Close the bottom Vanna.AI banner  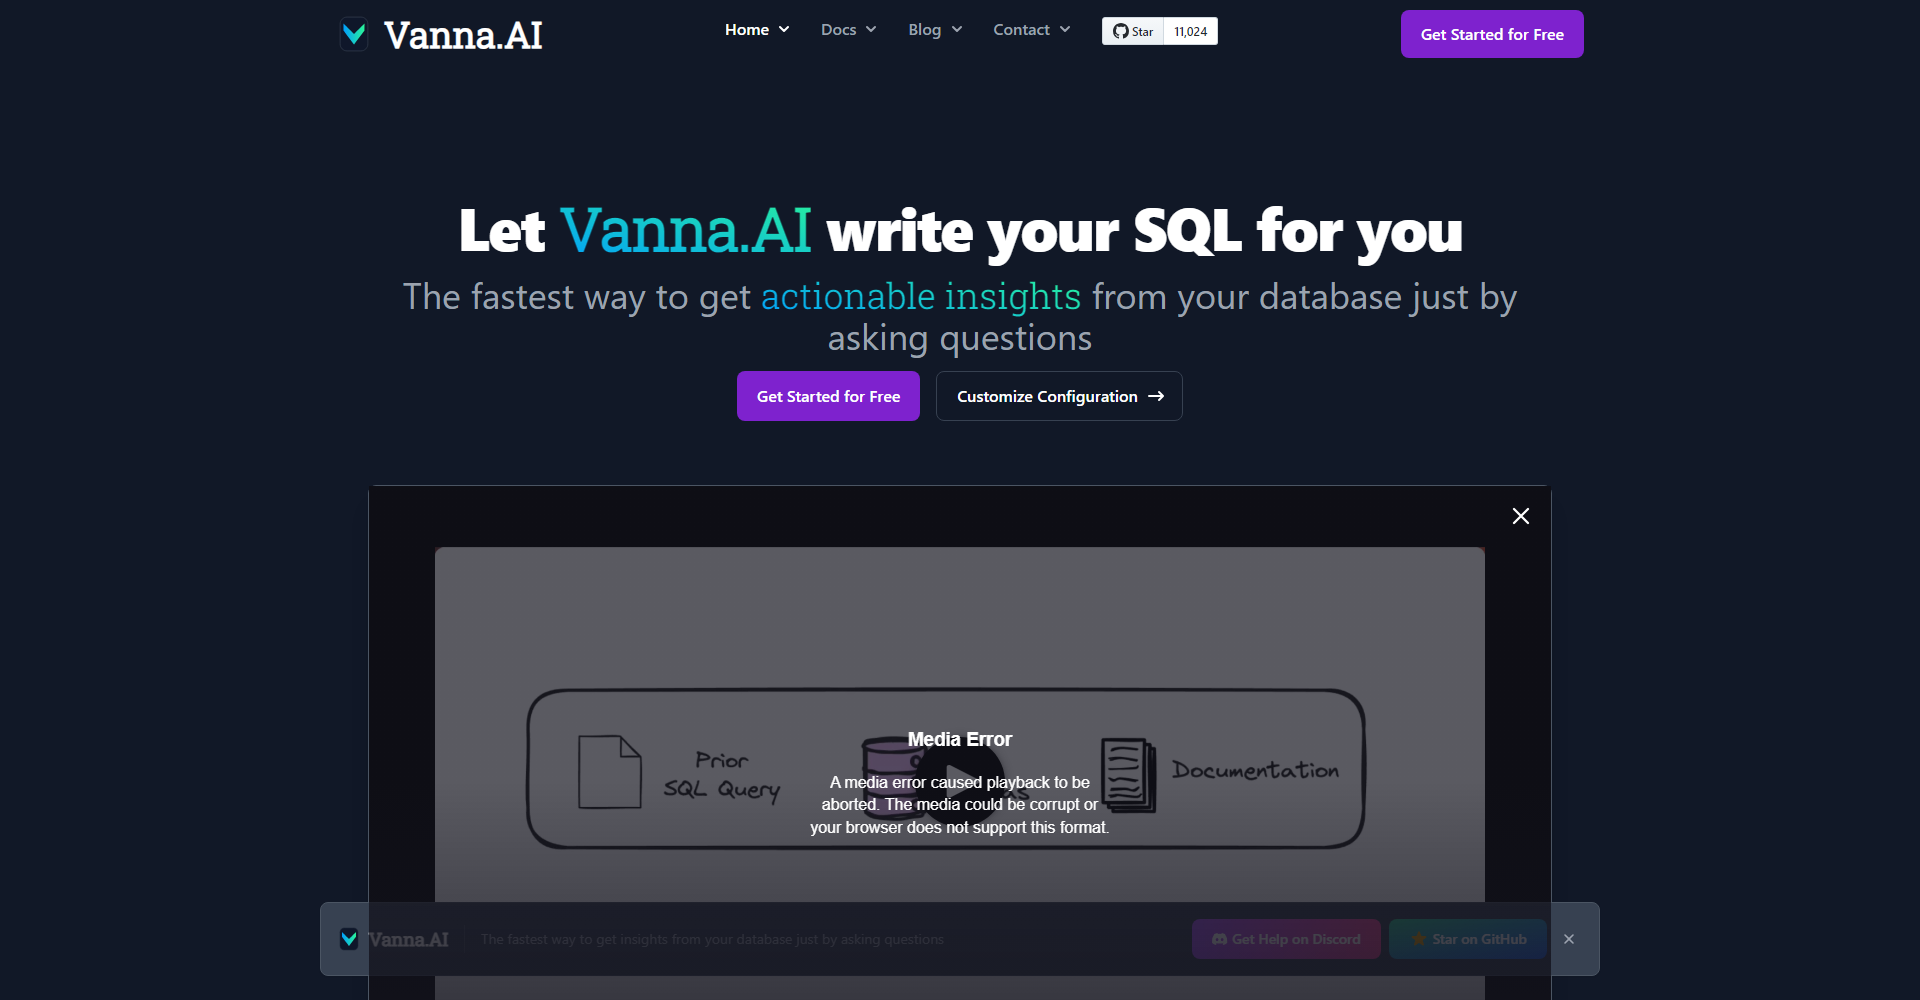(x=1569, y=939)
